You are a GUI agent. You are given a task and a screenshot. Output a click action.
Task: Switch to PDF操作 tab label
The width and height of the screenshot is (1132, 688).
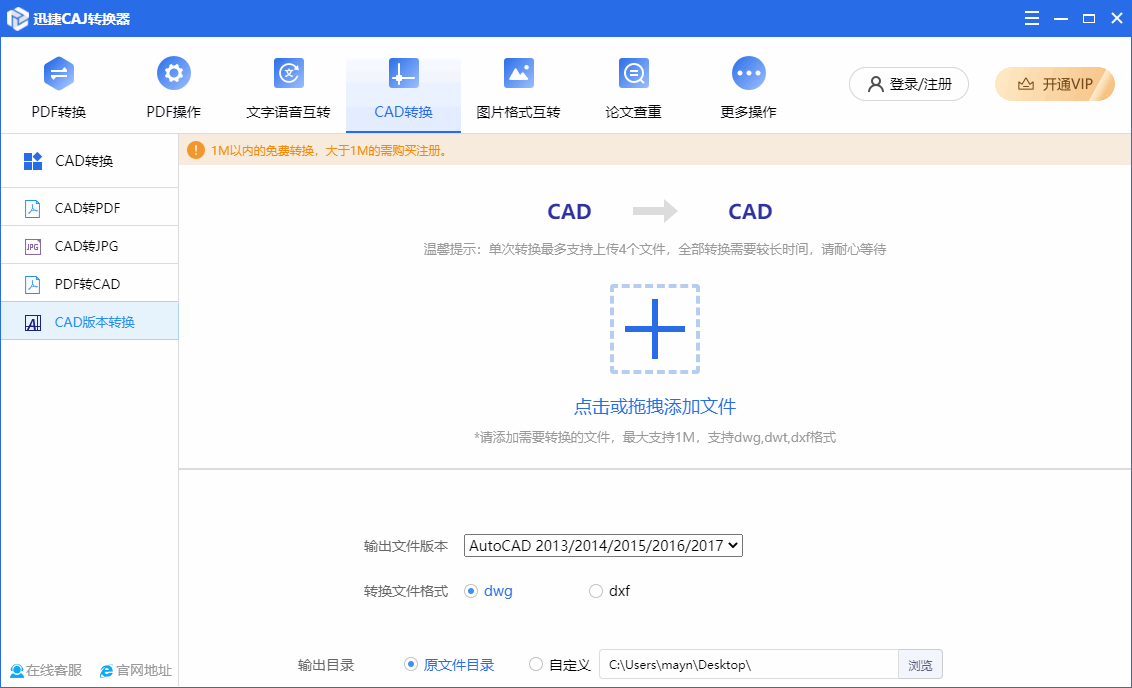173,112
